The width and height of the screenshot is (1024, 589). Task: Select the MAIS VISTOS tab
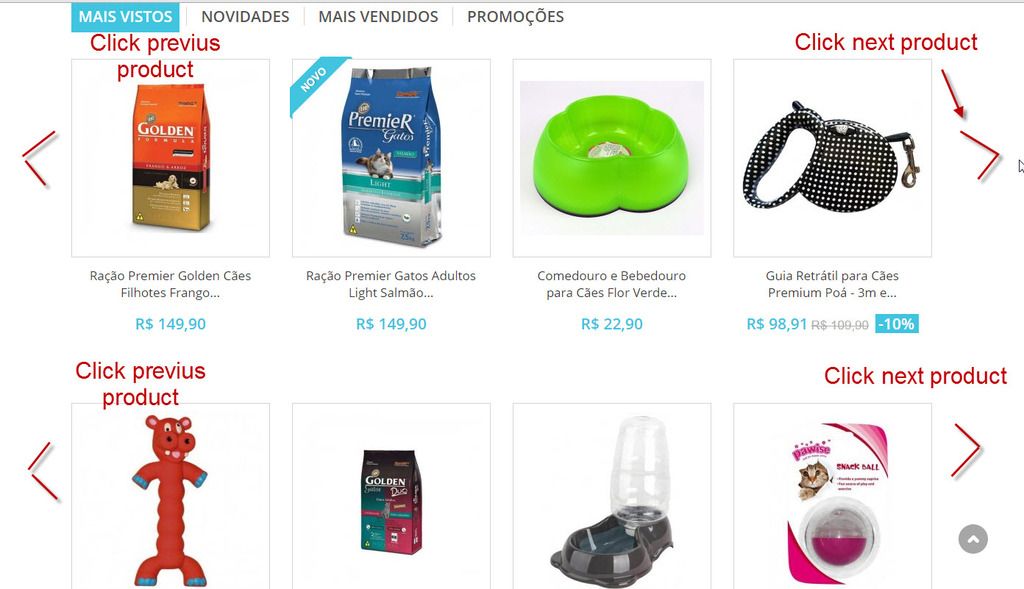pyautogui.click(x=125, y=16)
